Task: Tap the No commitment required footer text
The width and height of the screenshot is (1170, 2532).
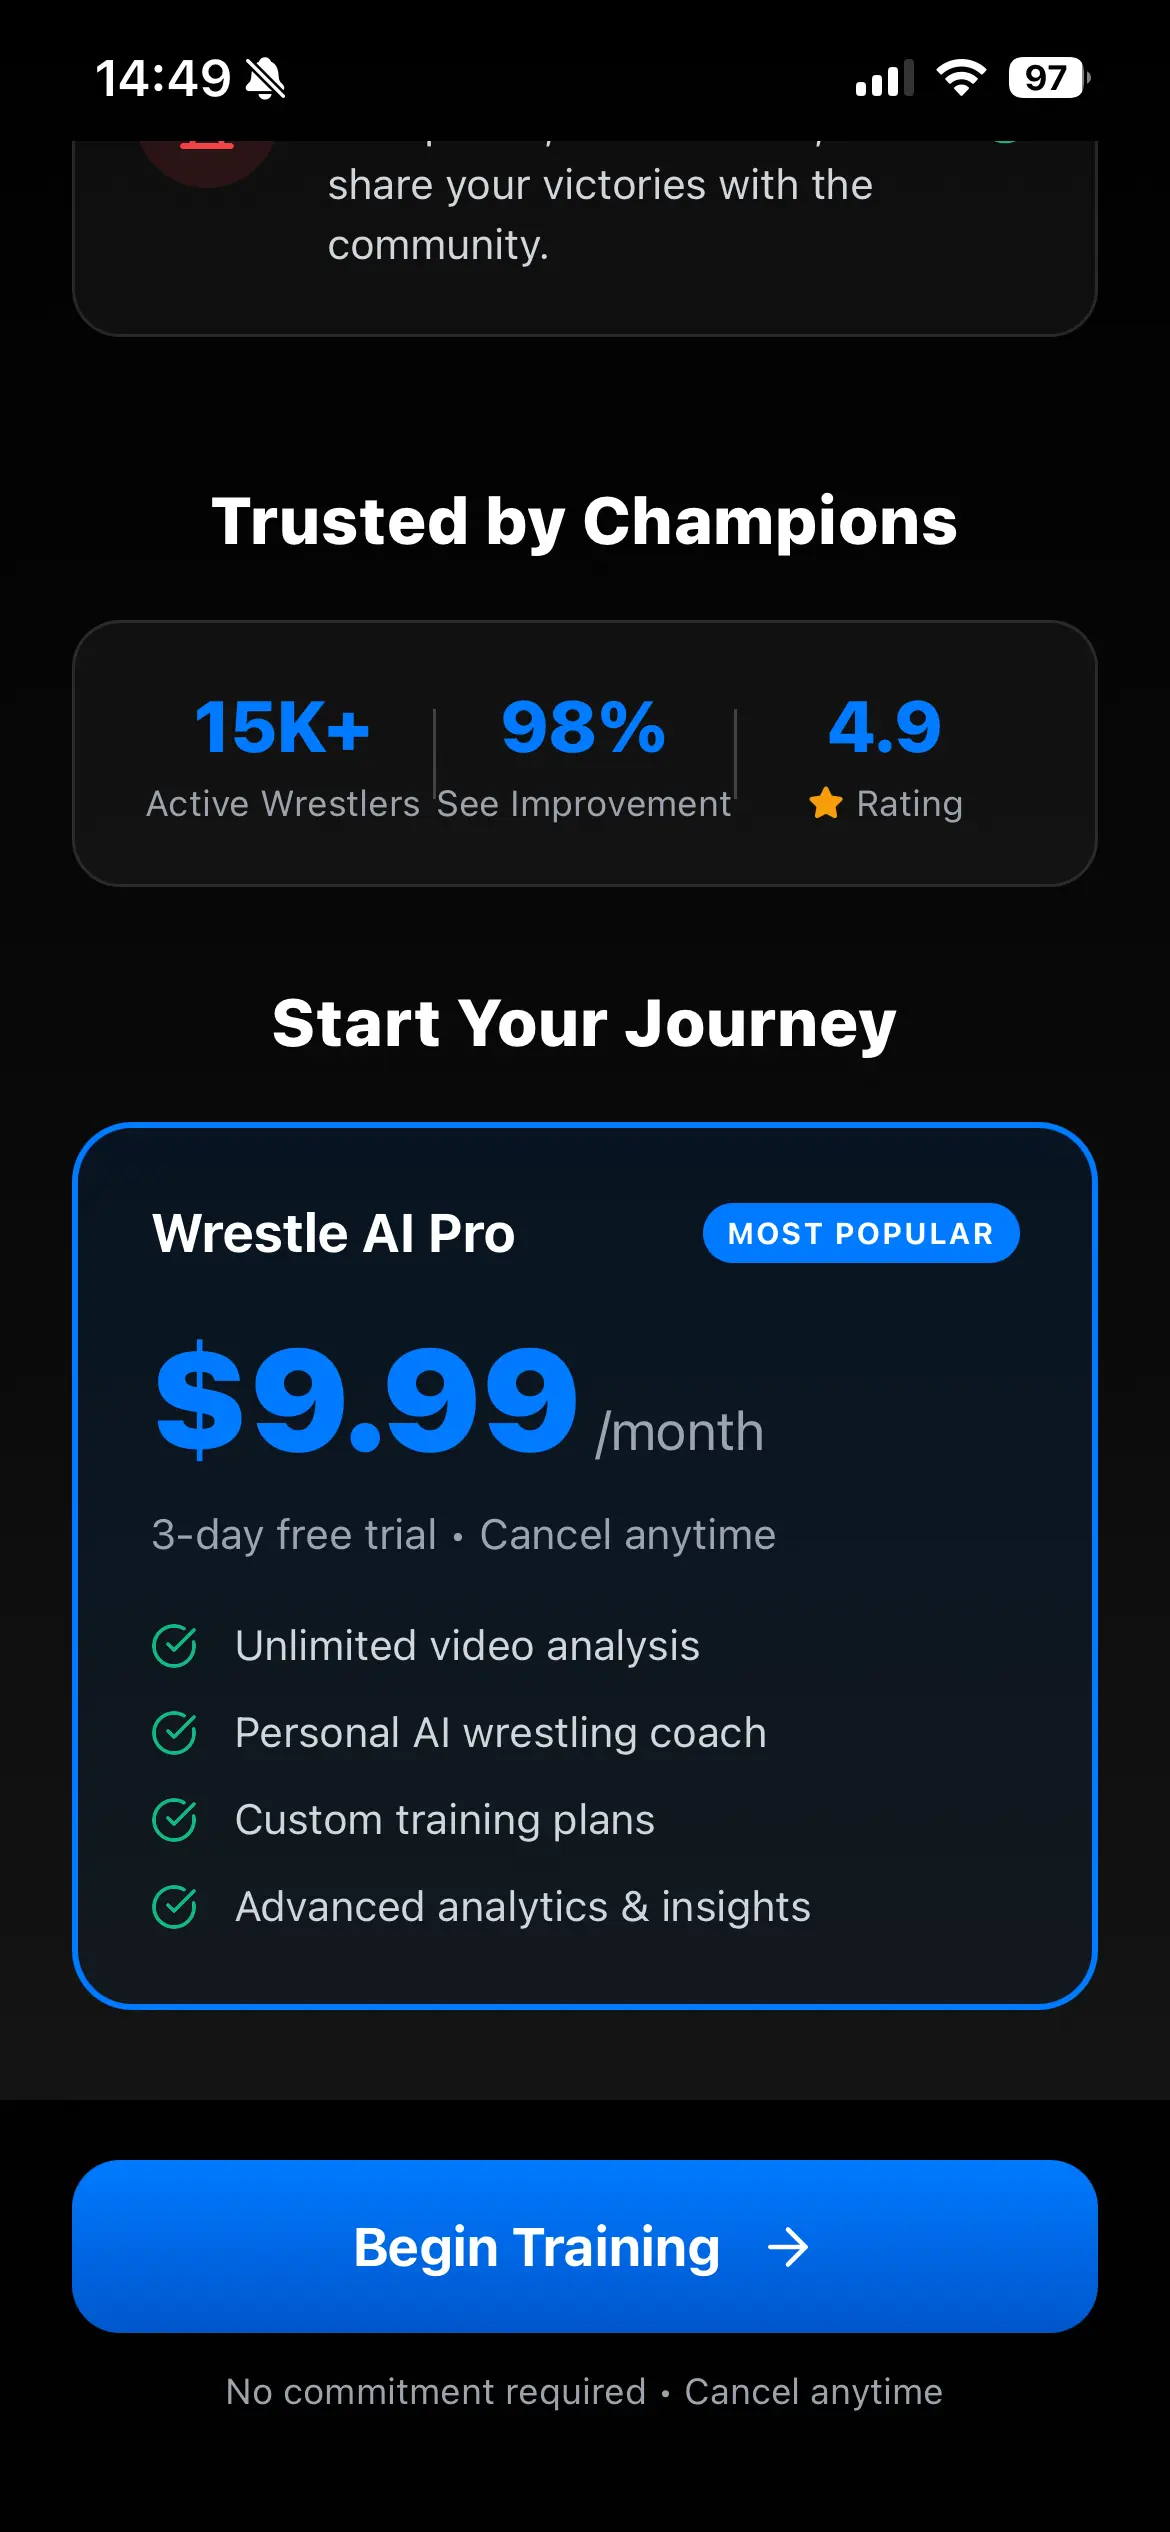Action: (436, 2391)
